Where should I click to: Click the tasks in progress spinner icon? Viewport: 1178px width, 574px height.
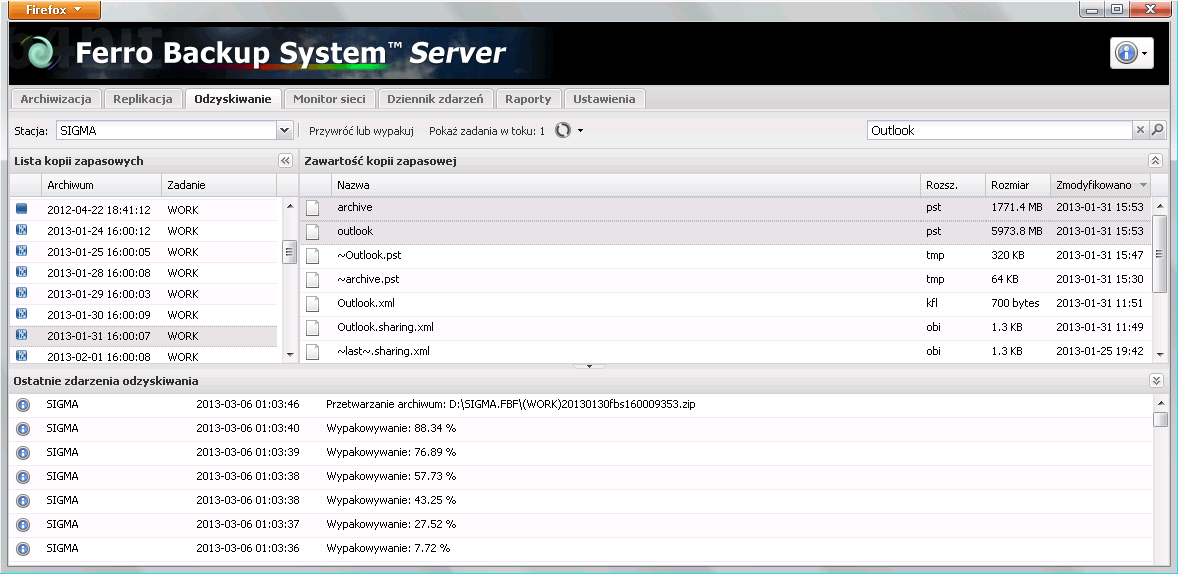click(562, 130)
